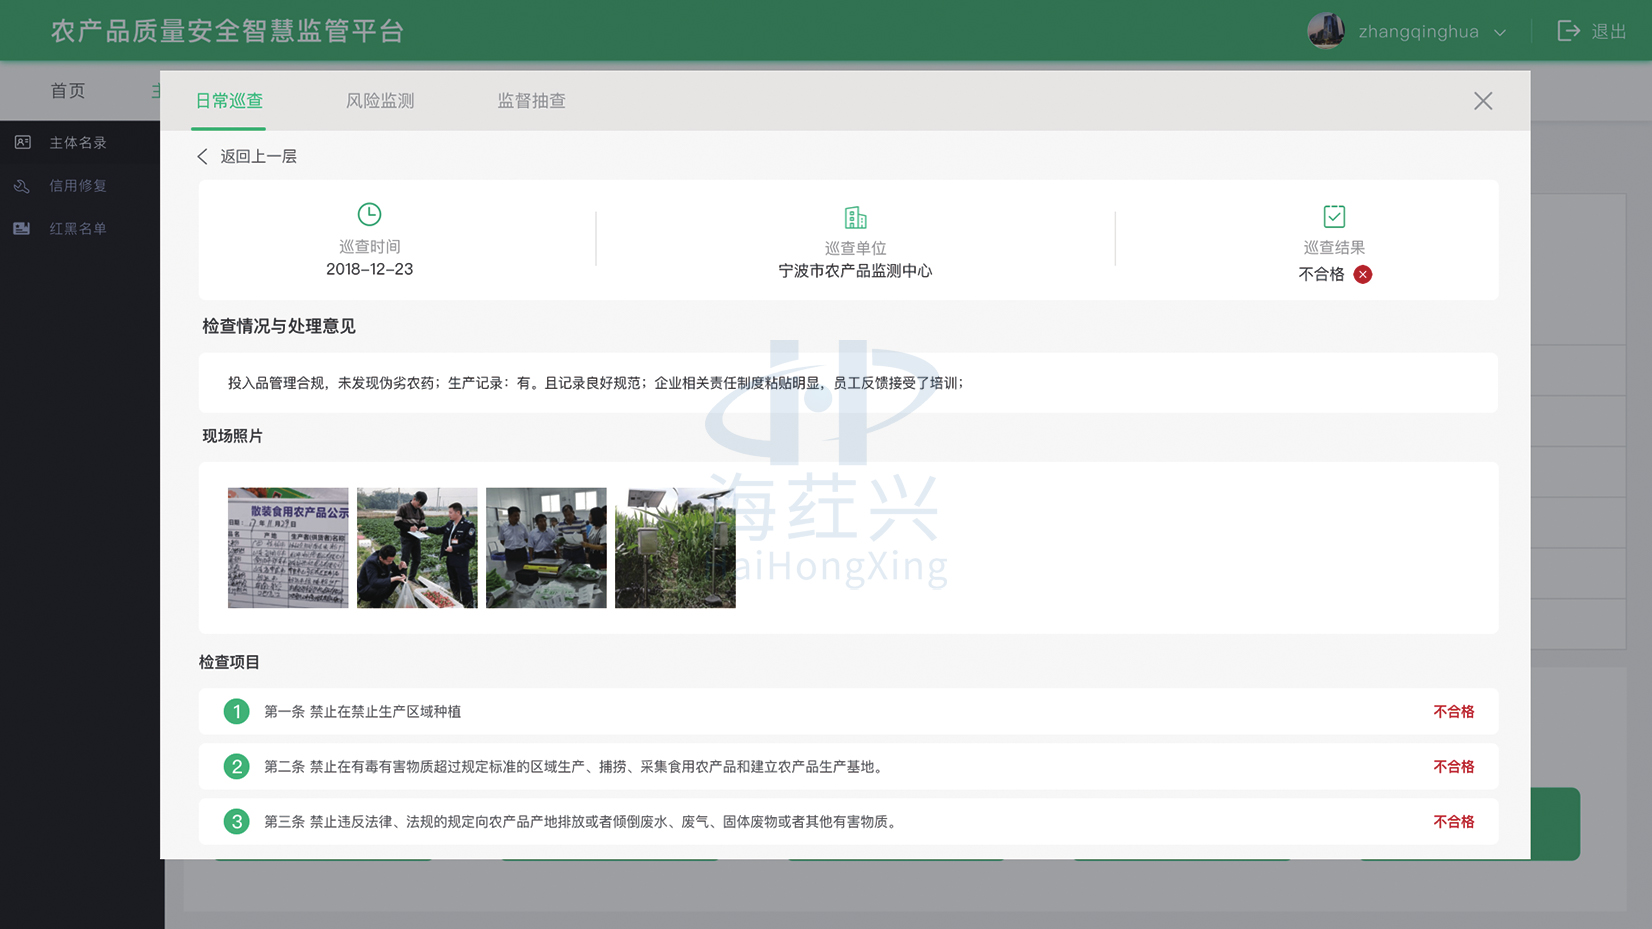
Task: Click 不合格 result for 第三条 item
Action: click(1453, 822)
